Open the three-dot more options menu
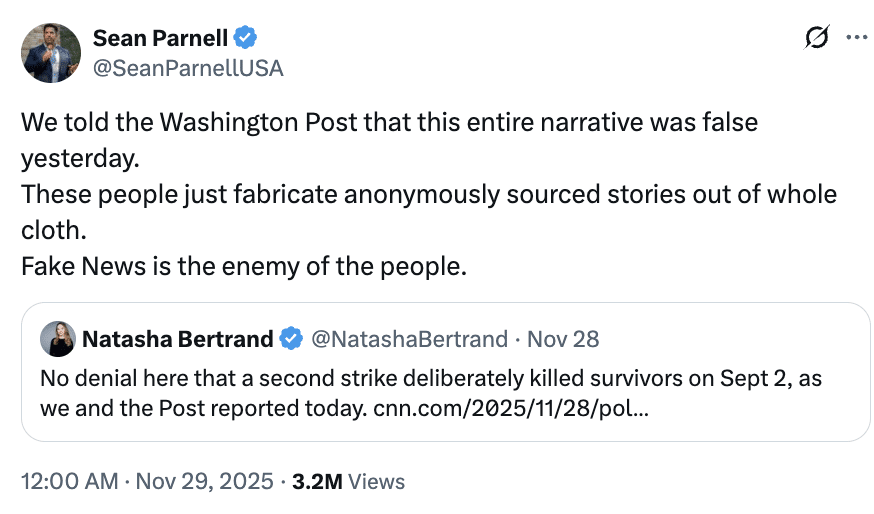 [x=856, y=38]
